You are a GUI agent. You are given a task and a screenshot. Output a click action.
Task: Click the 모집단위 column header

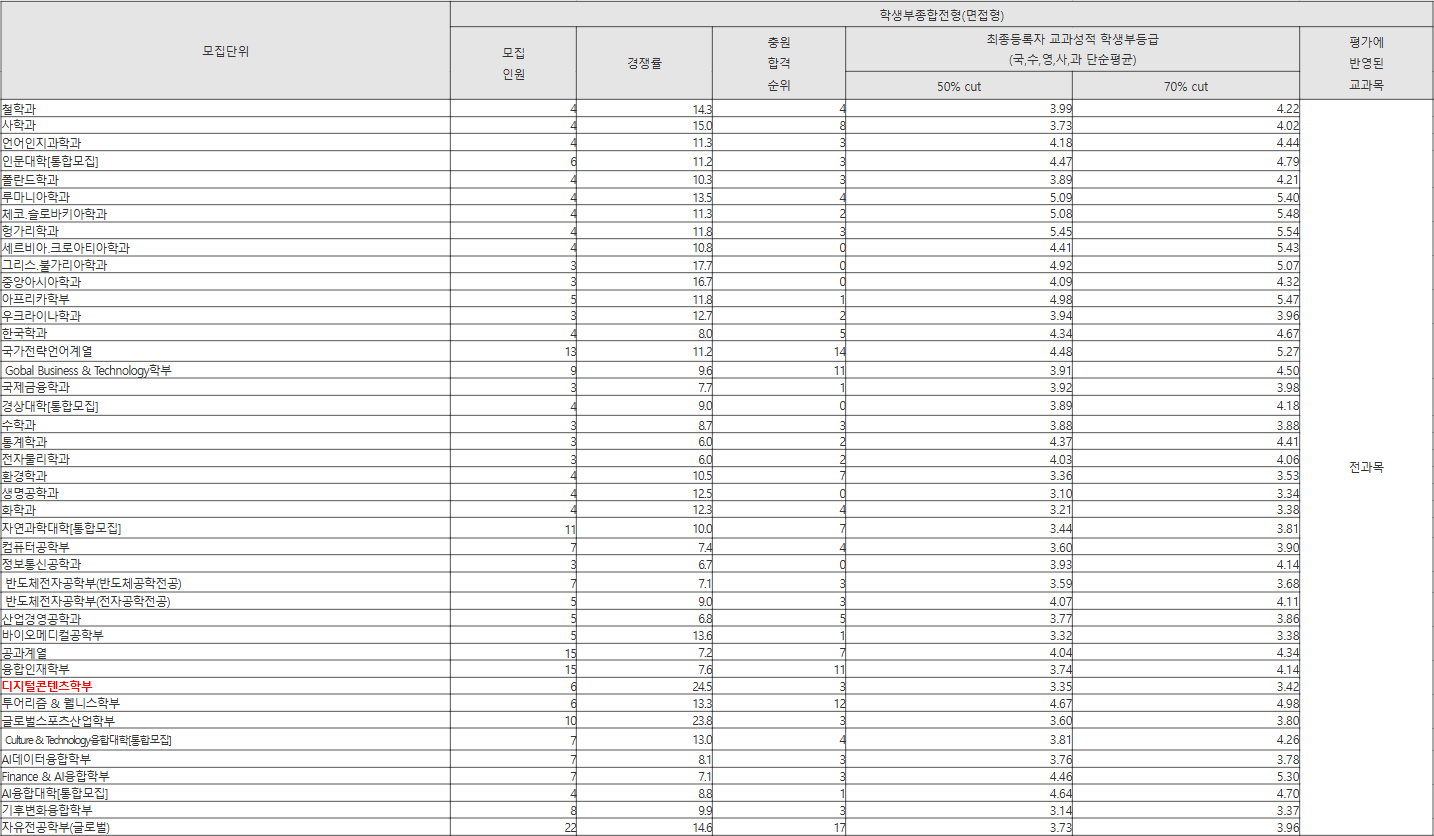click(225, 51)
